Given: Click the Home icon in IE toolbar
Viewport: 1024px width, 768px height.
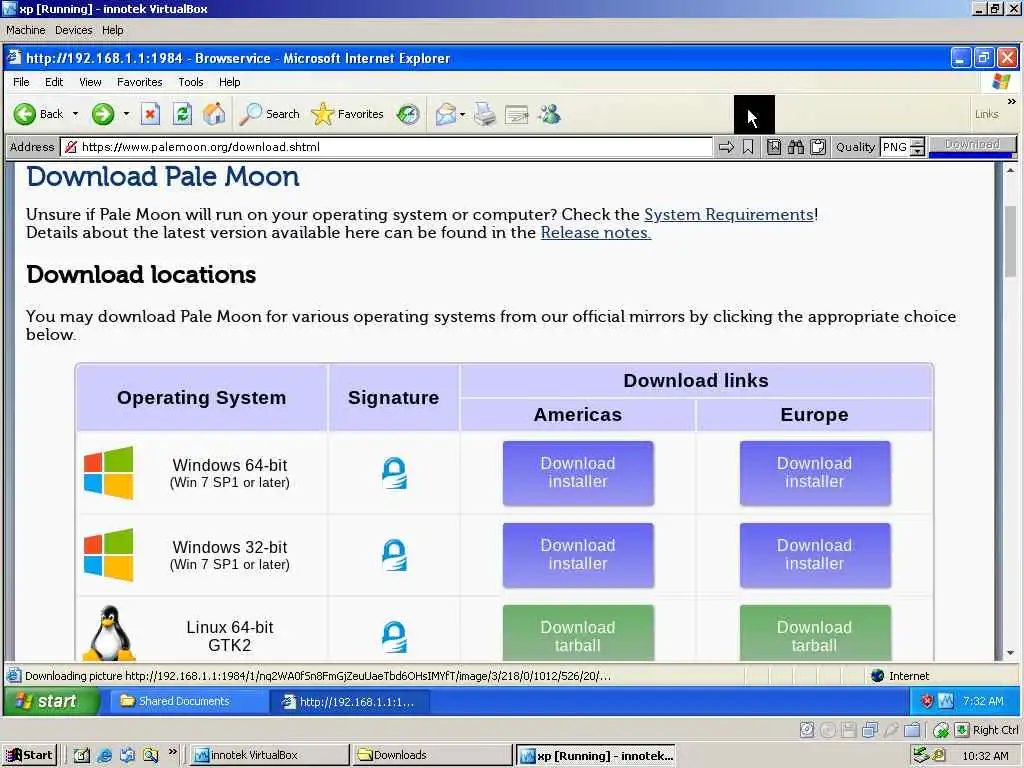Looking at the screenshot, I should tap(214, 114).
